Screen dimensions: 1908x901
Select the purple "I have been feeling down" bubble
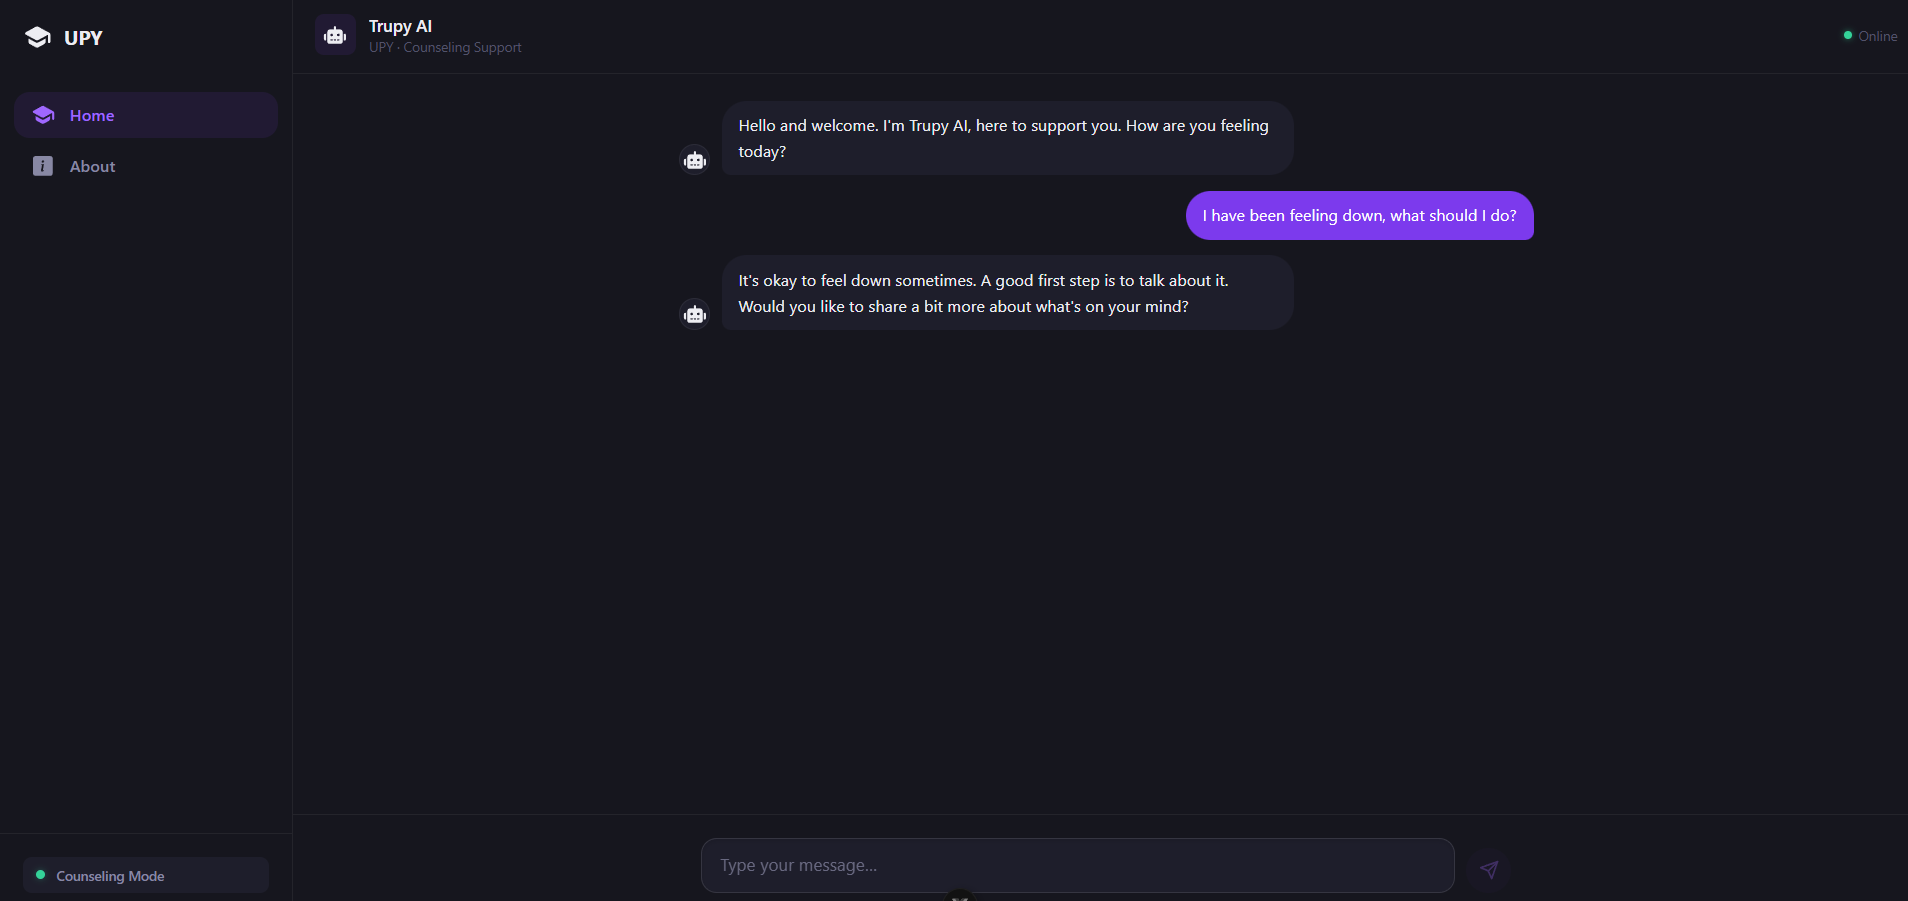[1359, 216]
